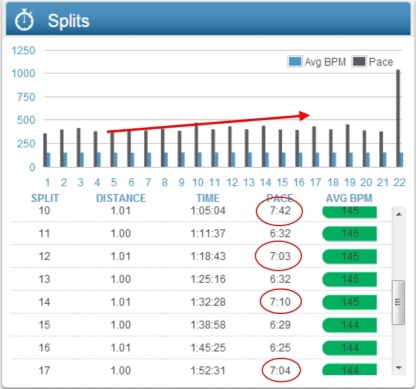416x389 pixels.
Task: Click the stopwatch icon beside Splits
Action: click(24, 20)
